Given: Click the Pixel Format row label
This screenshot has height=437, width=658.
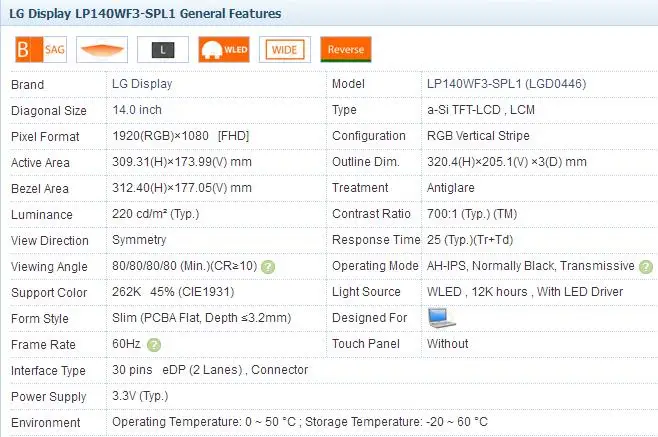Looking at the screenshot, I should [45, 137].
